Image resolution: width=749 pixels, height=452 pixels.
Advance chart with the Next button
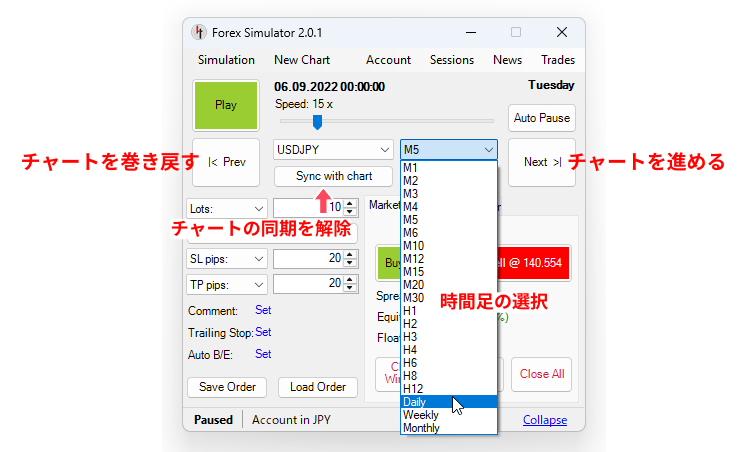[542, 162]
